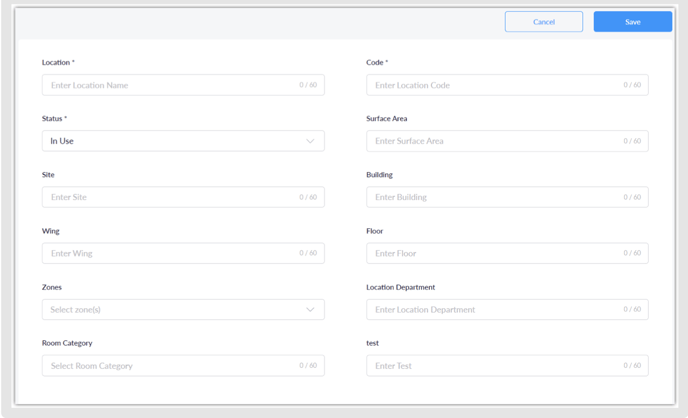Click the Select Room Category field
The image size is (688, 418).
pyautogui.click(x=183, y=366)
